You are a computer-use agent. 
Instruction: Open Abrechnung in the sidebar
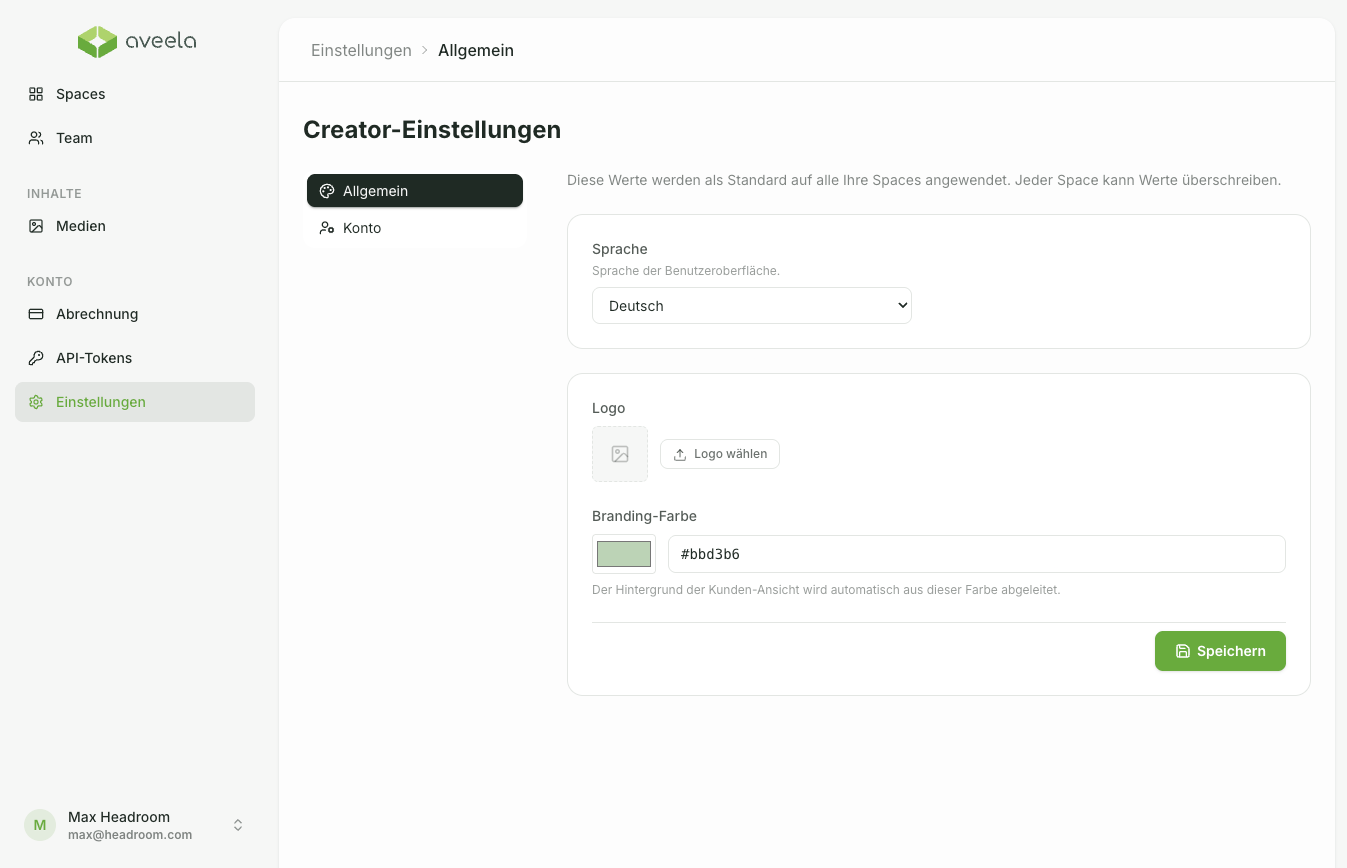(x=135, y=314)
